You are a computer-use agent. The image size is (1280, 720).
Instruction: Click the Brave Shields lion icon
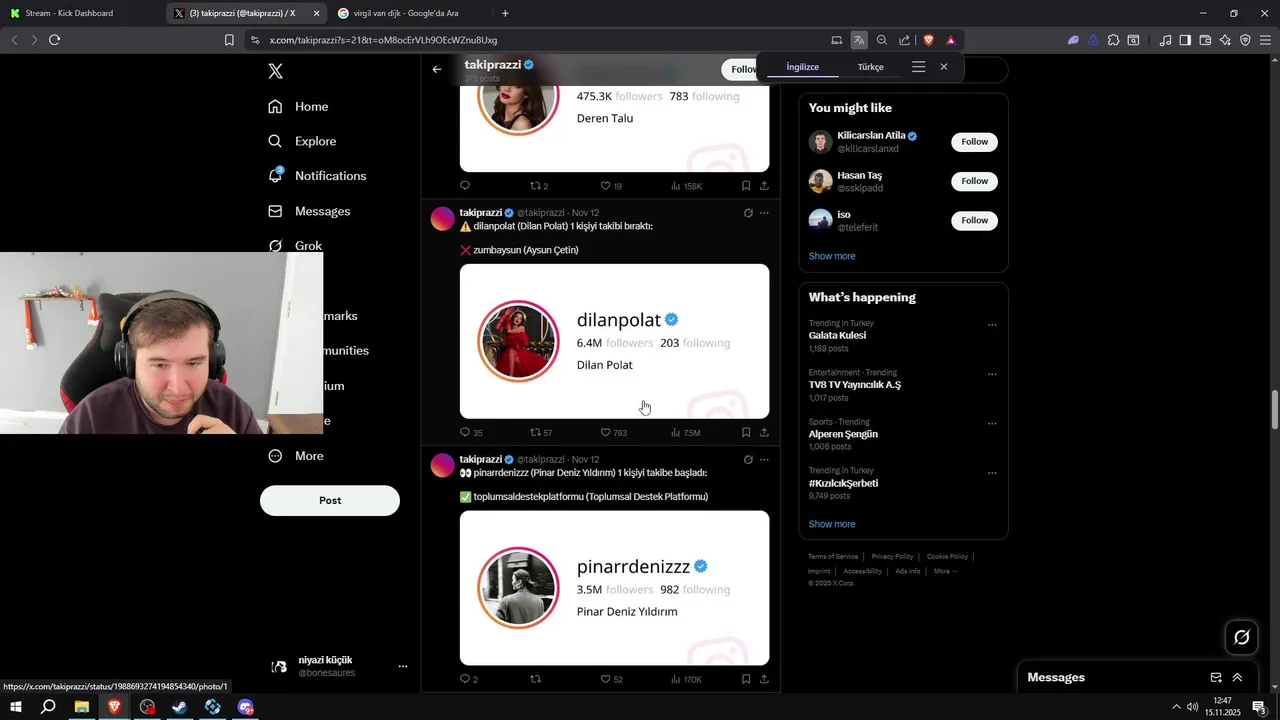[928, 40]
